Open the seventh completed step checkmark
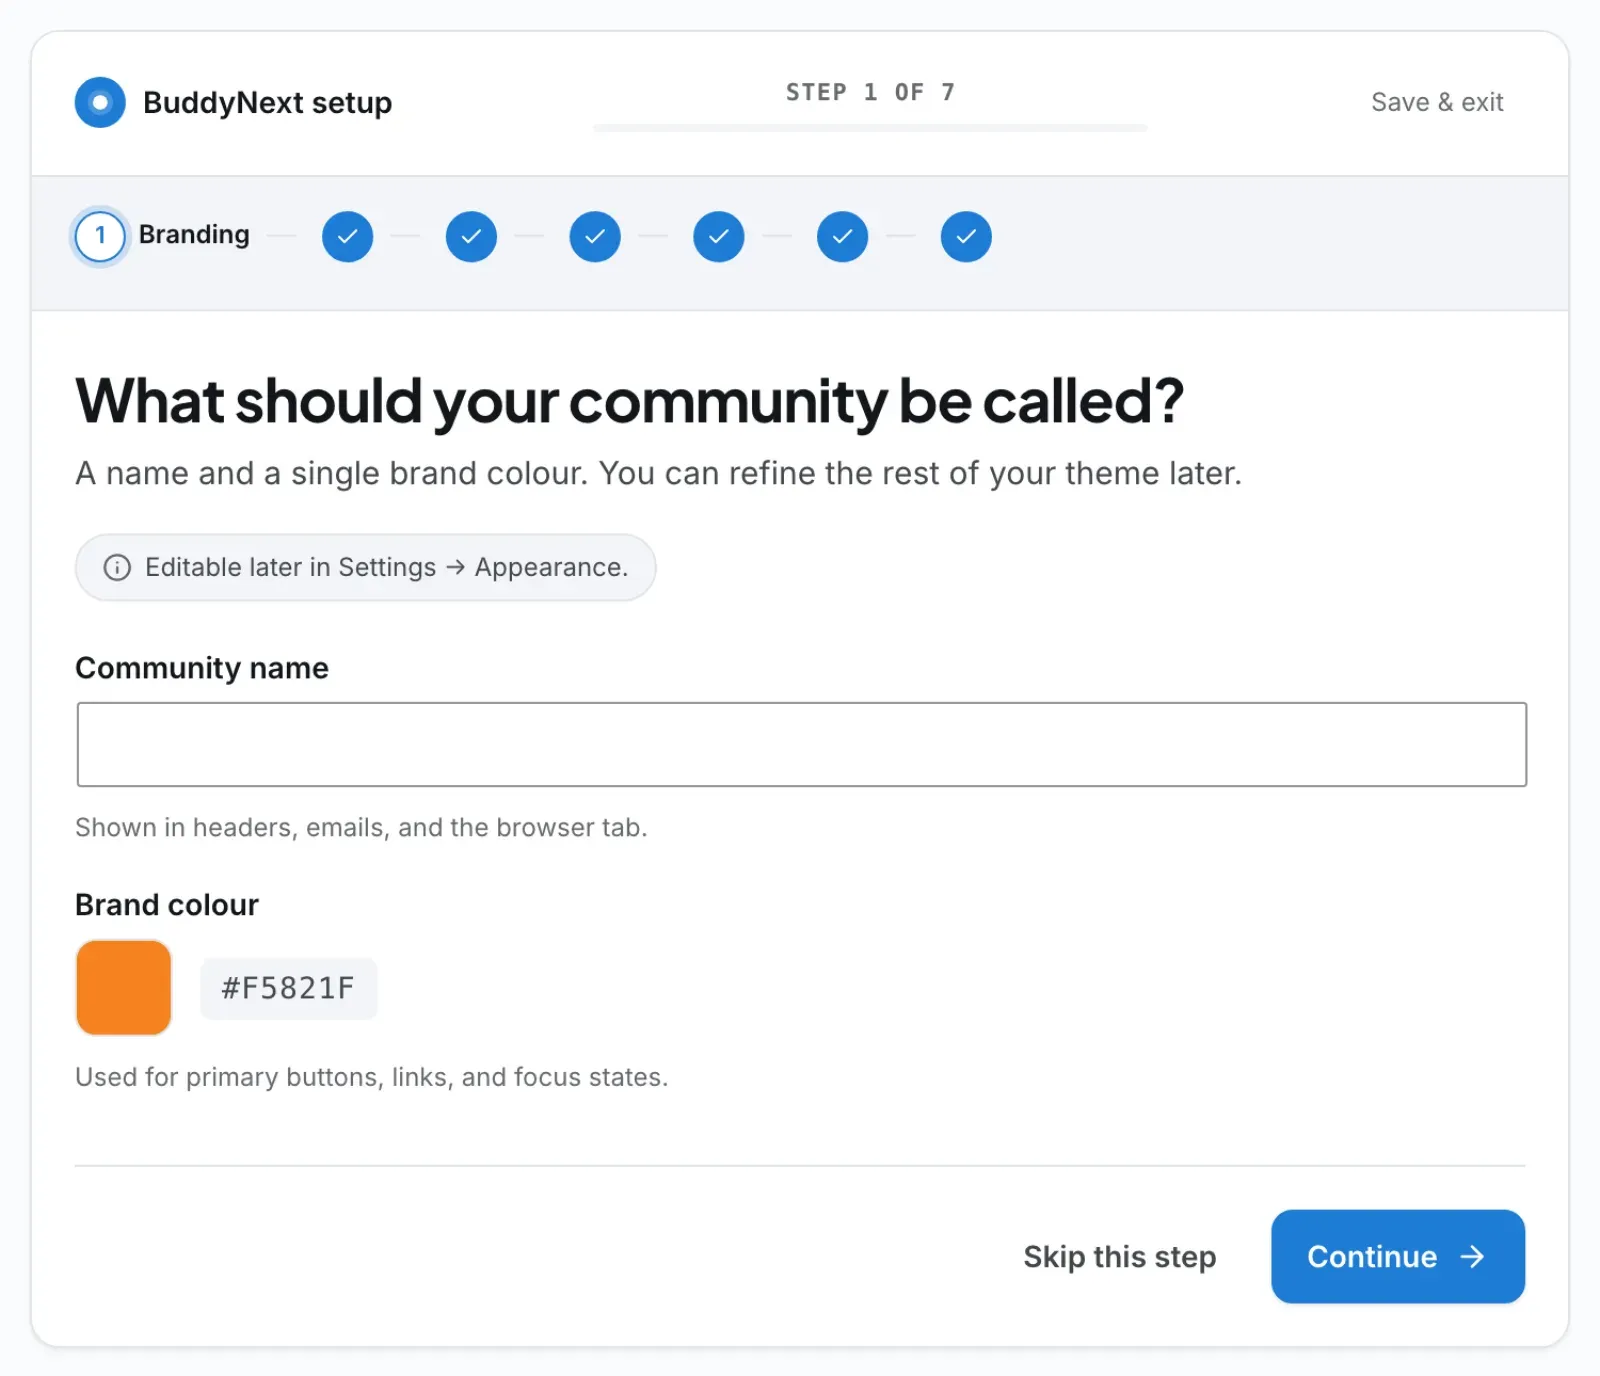Image resolution: width=1600 pixels, height=1376 pixels. click(x=966, y=237)
